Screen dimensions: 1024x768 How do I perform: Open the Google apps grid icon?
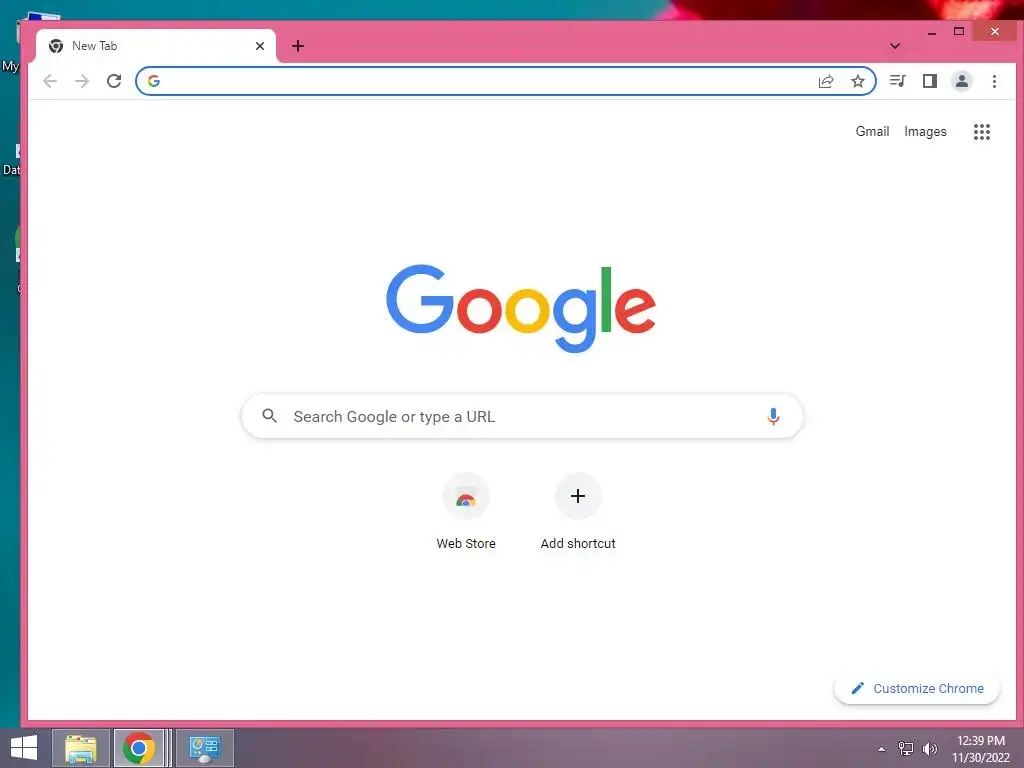click(982, 132)
